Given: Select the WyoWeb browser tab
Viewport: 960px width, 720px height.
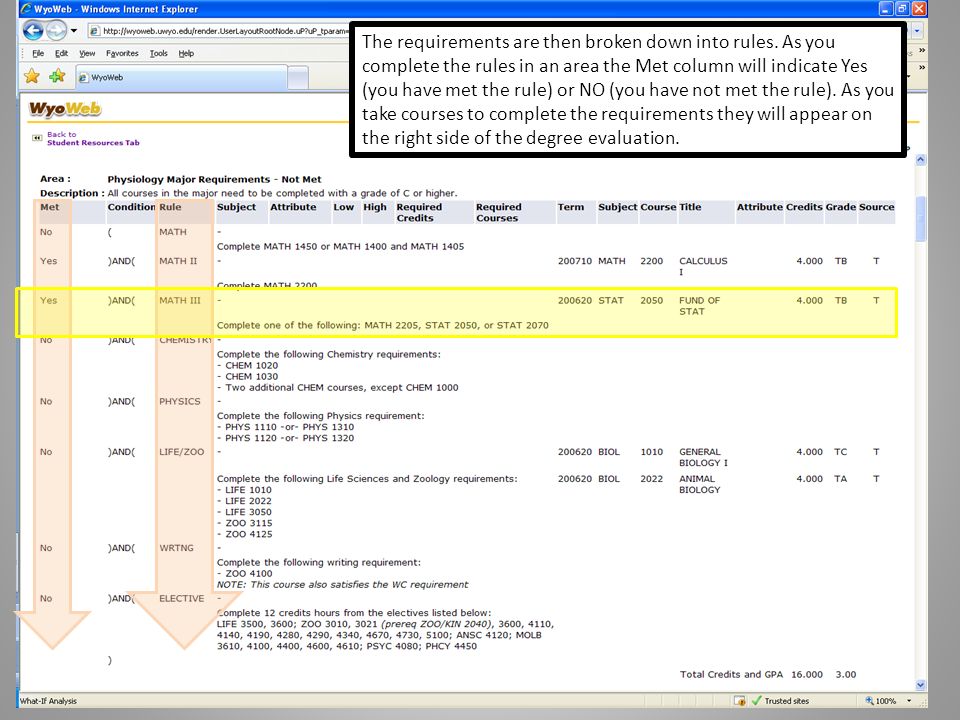Looking at the screenshot, I should pyautogui.click(x=181, y=78).
